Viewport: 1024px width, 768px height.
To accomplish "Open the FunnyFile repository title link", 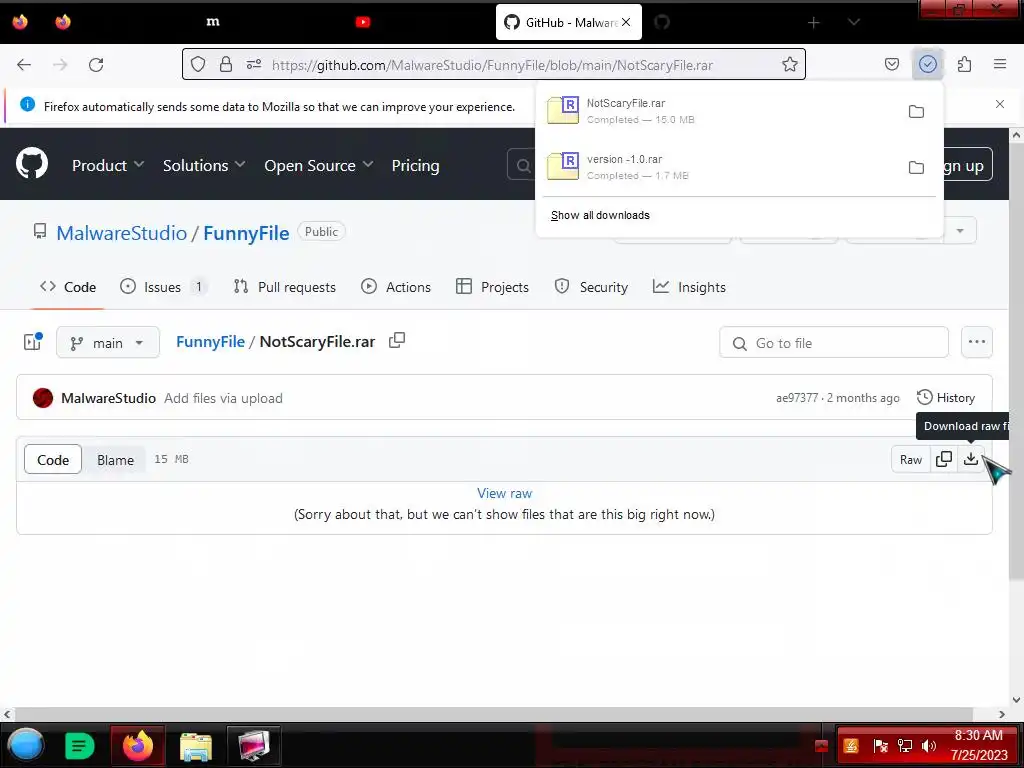I will click(x=246, y=233).
